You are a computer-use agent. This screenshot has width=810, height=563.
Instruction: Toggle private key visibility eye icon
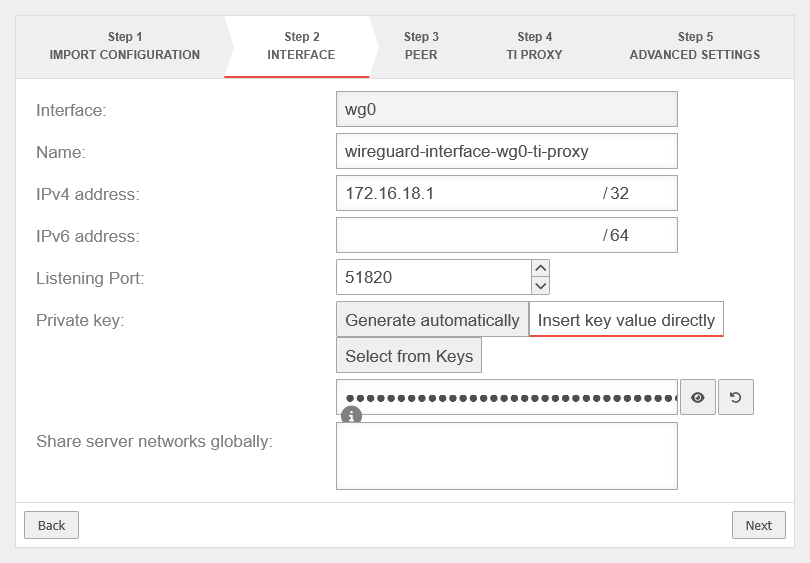click(698, 397)
